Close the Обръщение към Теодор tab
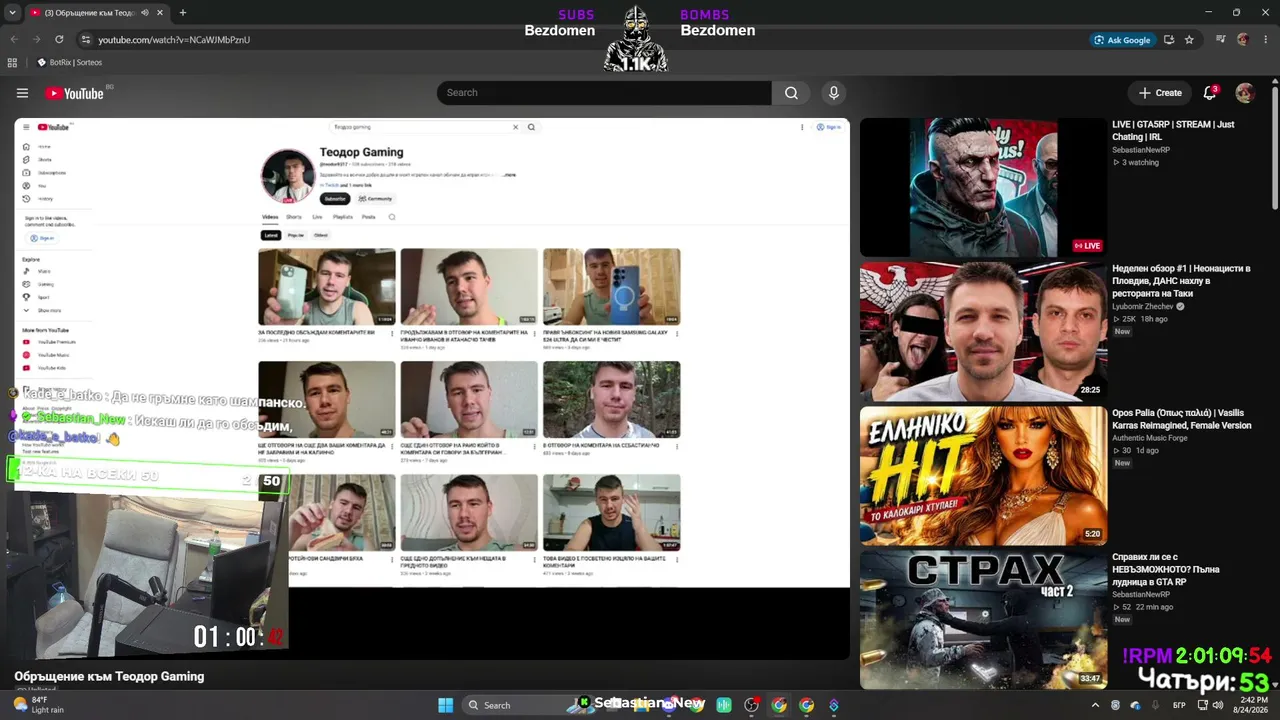Screen dimensions: 1280x720 (160, 13)
